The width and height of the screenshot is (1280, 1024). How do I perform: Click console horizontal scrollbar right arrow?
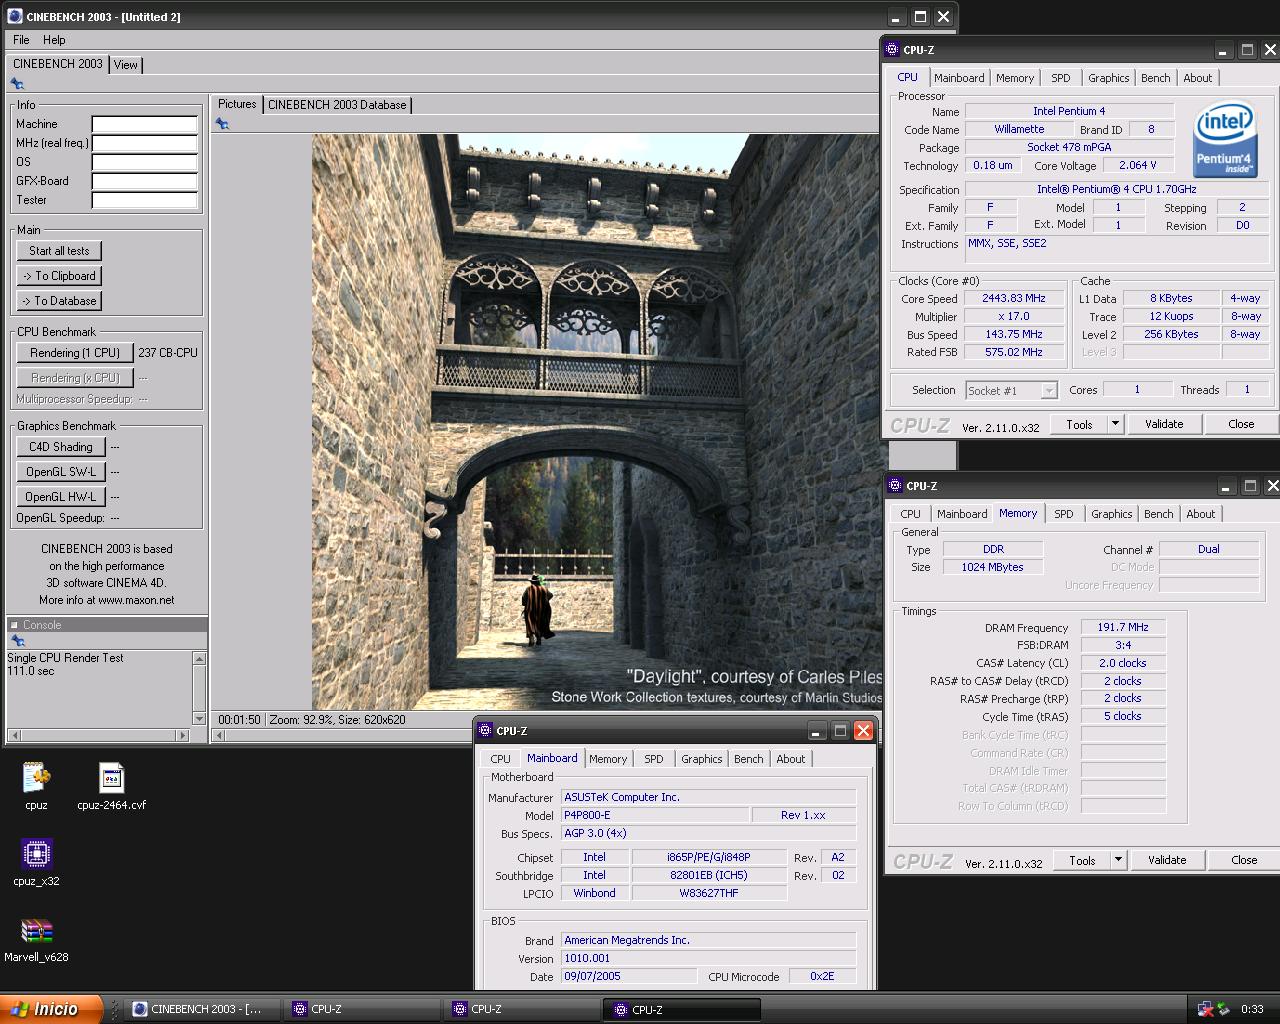[x=182, y=735]
